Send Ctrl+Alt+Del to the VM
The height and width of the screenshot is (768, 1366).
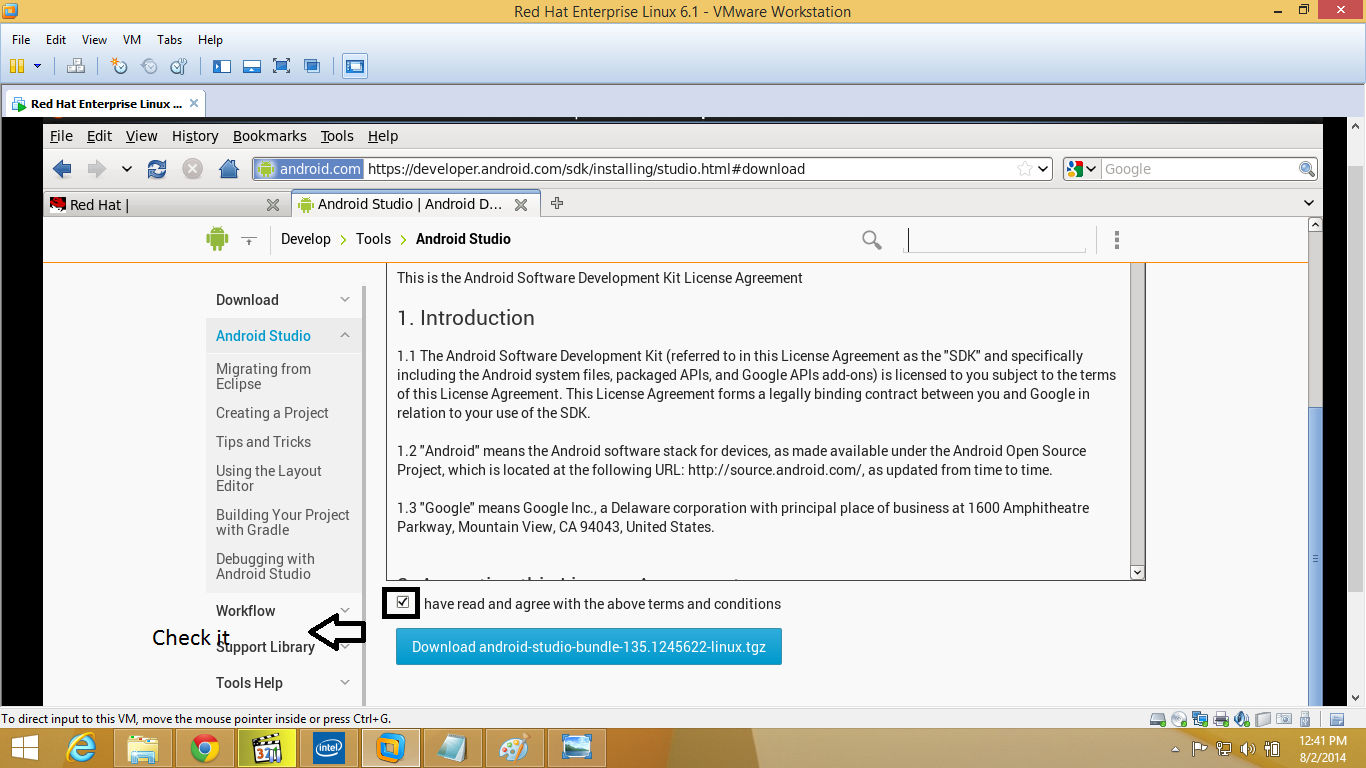(x=76, y=66)
